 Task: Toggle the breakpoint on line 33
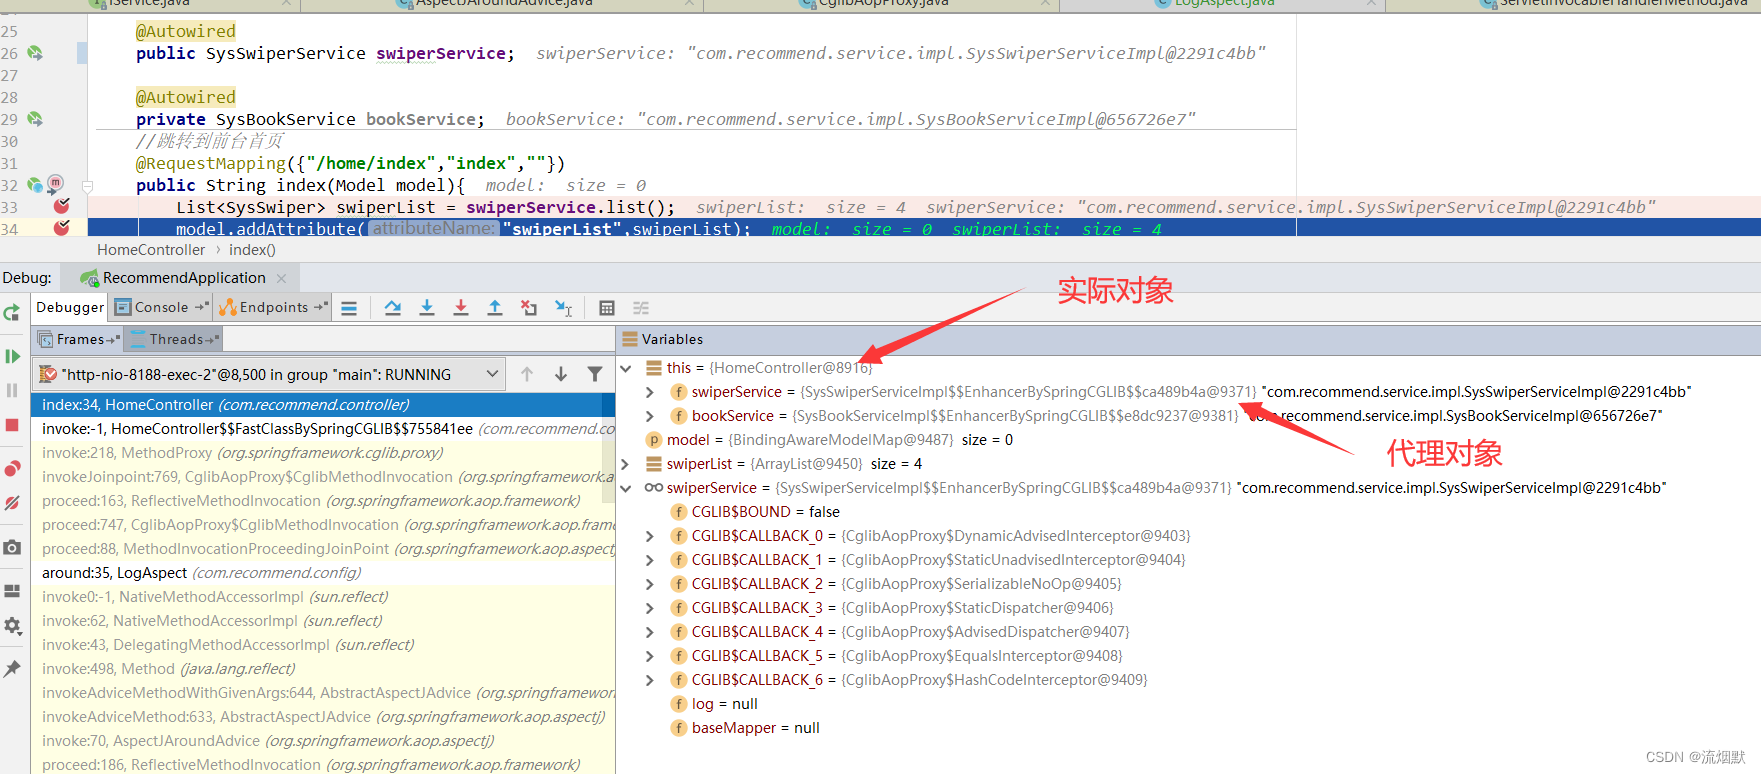[x=61, y=206]
